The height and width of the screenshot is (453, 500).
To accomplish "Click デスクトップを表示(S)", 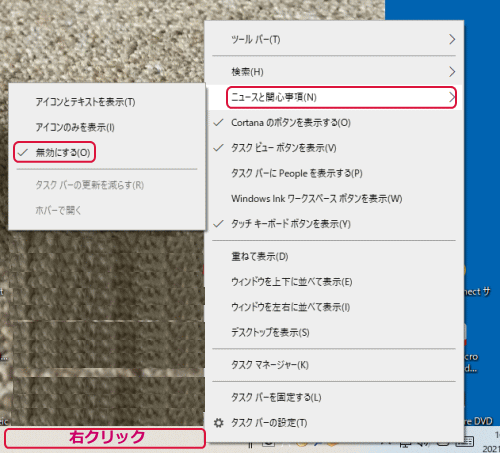I will point(334,332).
